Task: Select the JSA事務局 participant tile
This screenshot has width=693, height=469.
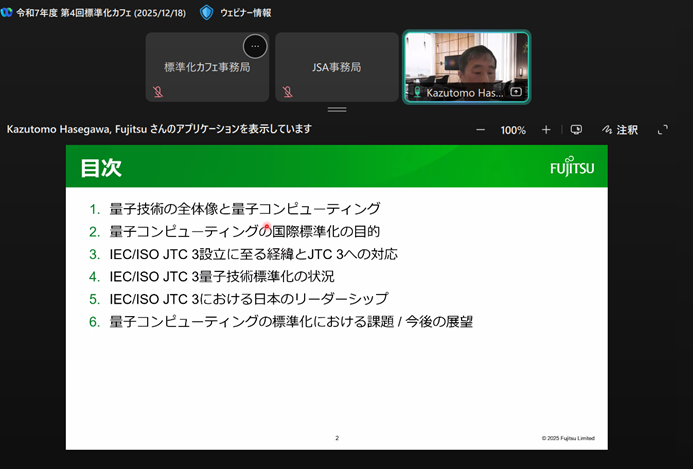Action: click(337, 67)
